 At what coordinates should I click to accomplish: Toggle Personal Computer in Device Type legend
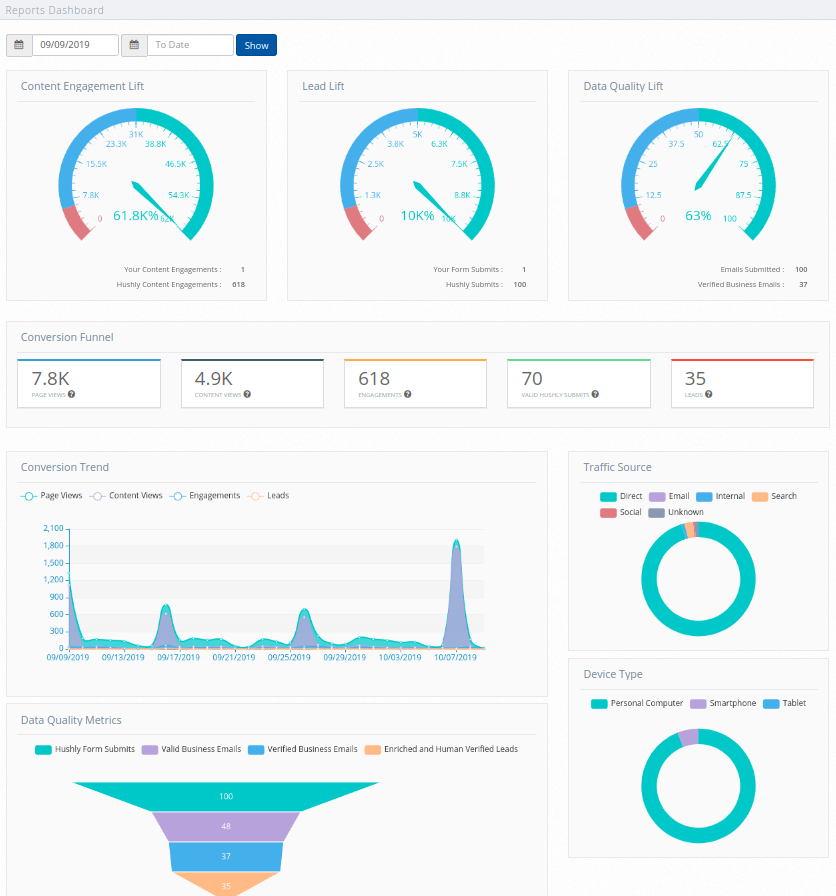[637, 703]
